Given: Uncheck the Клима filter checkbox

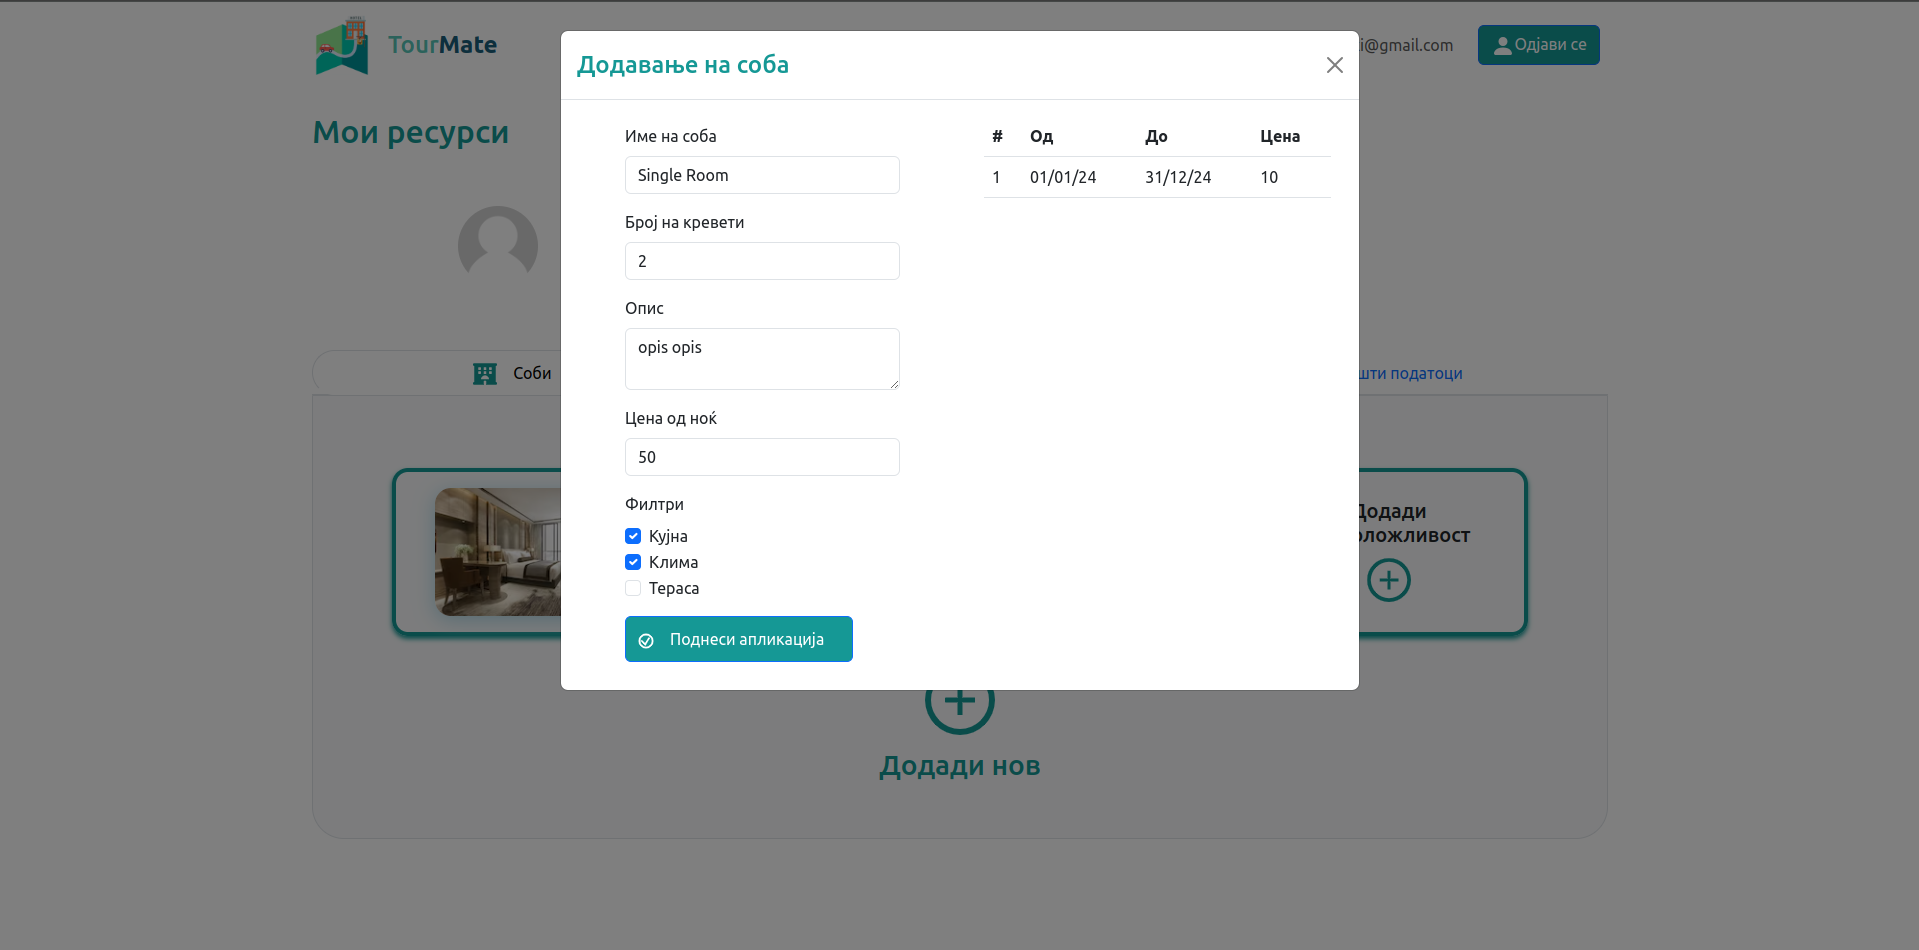Looking at the screenshot, I should tap(633, 562).
